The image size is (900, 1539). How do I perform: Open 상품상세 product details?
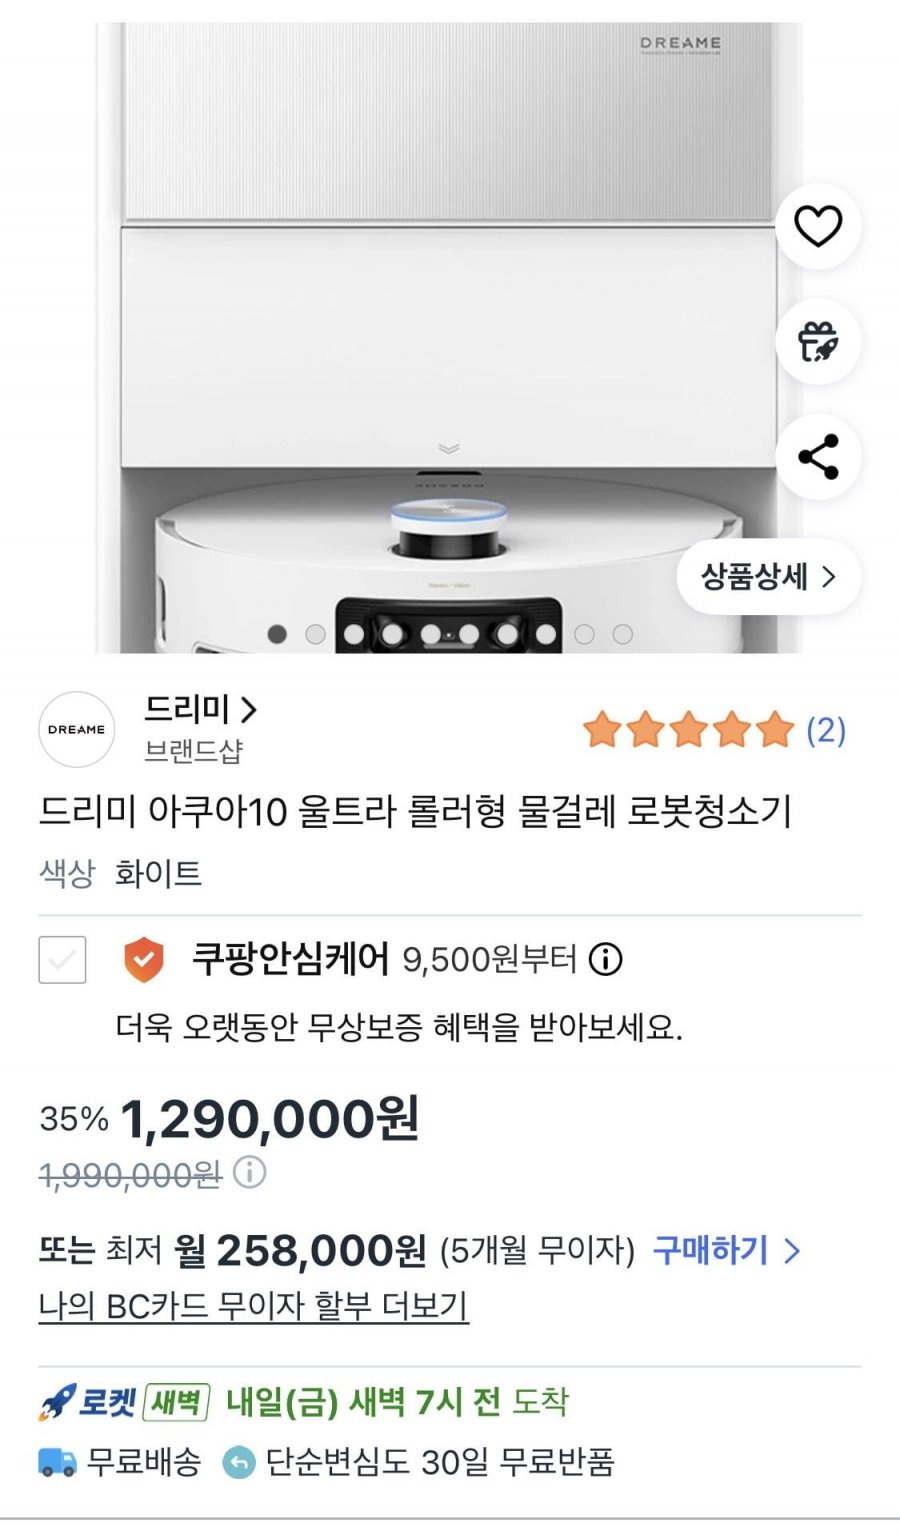coord(768,576)
